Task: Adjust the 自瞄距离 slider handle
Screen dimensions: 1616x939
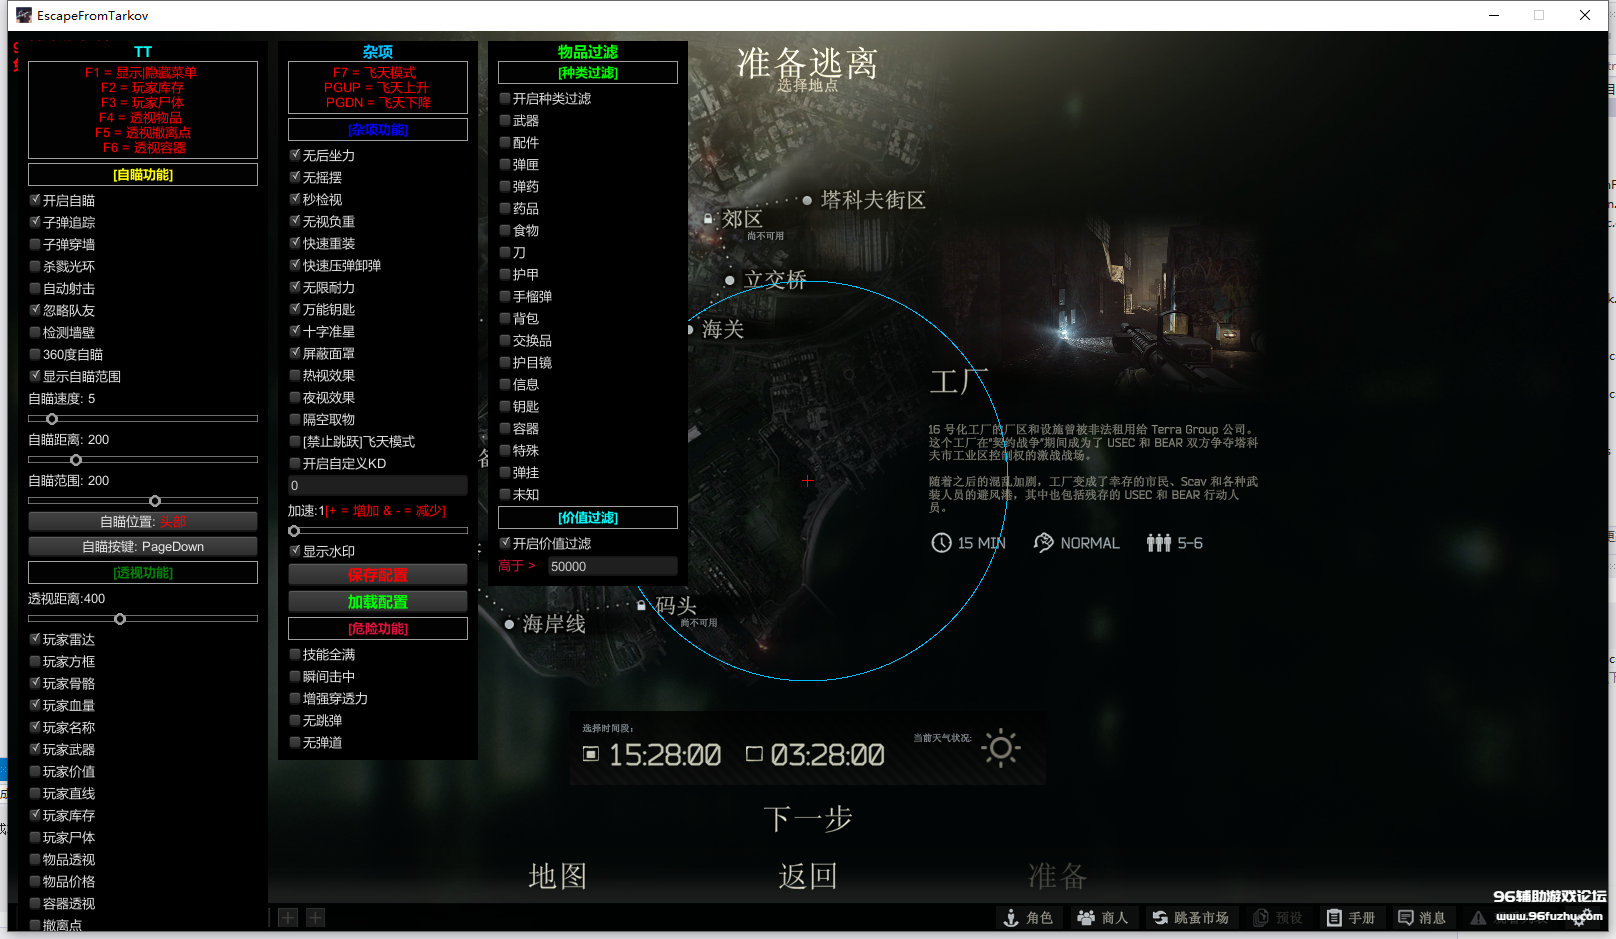Action: pyautogui.click(x=76, y=460)
